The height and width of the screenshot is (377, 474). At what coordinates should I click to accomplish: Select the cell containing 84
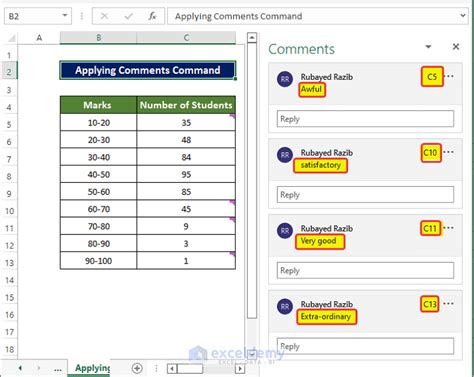(x=186, y=157)
